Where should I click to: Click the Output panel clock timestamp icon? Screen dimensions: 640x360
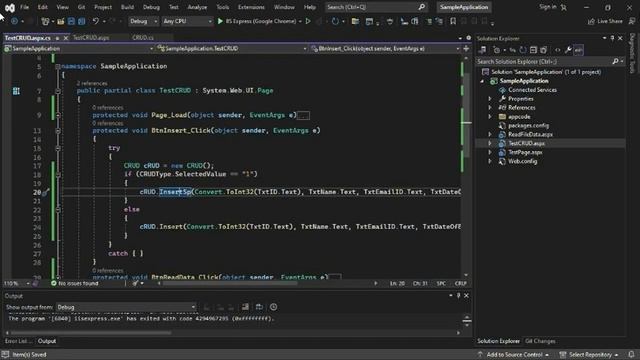[273, 307]
